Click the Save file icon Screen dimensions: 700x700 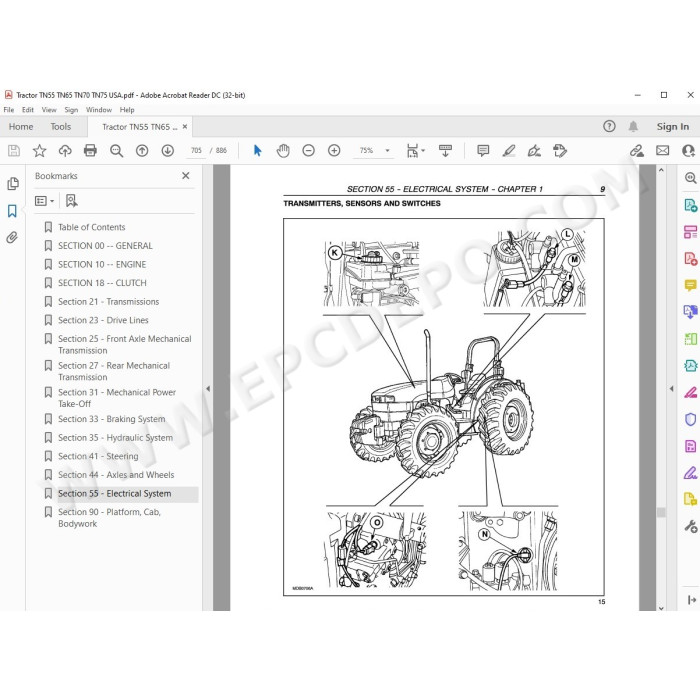click(x=14, y=151)
